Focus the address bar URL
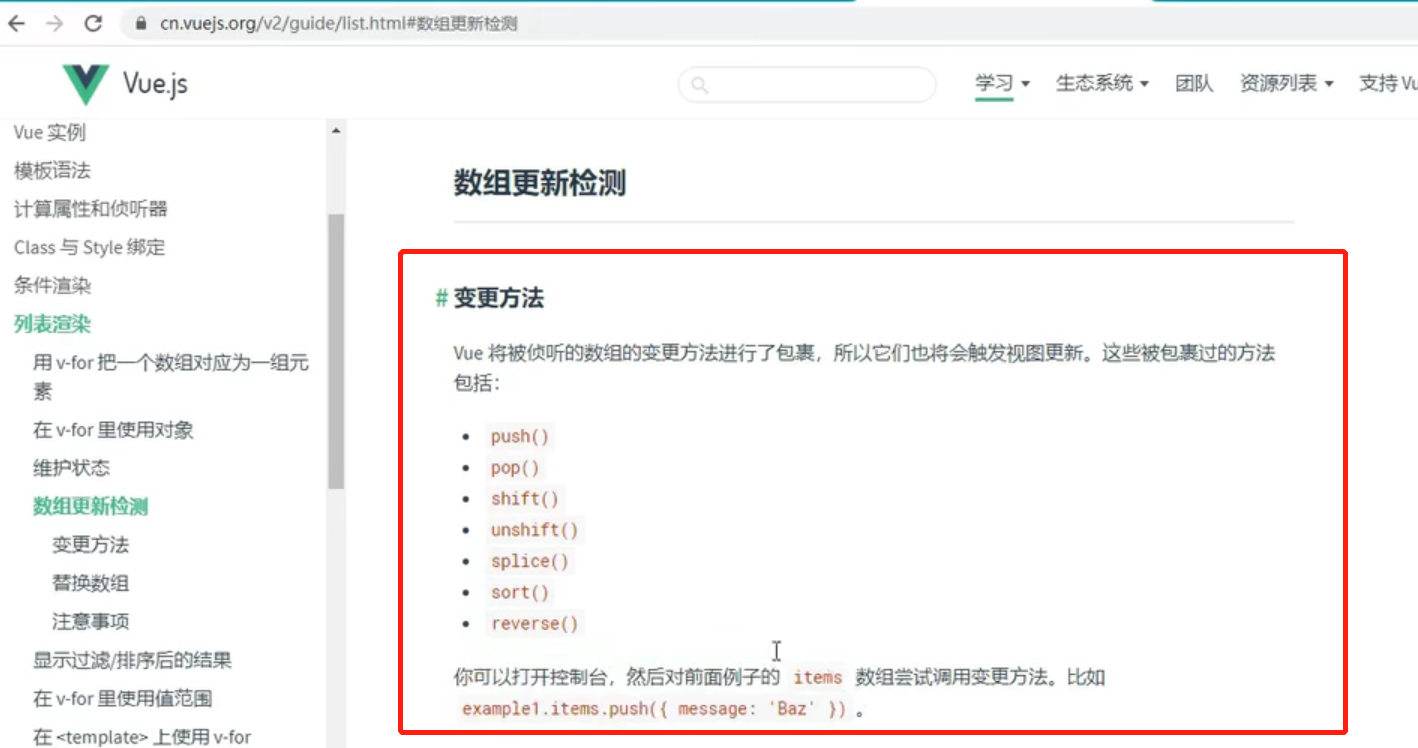 tap(339, 24)
